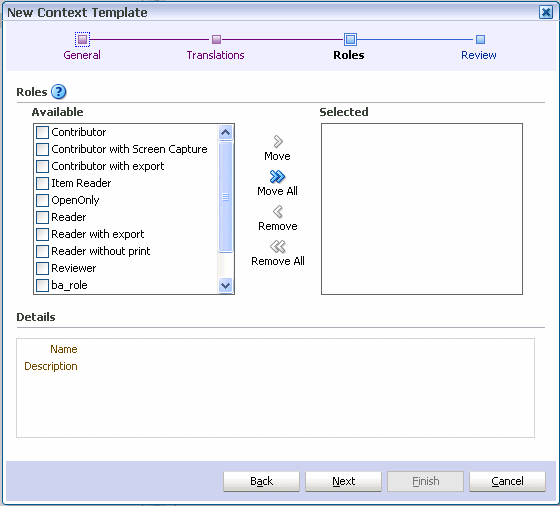The height and width of the screenshot is (506, 560).
Task: Select Reader without print checkbox
Action: click(x=42, y=251)
